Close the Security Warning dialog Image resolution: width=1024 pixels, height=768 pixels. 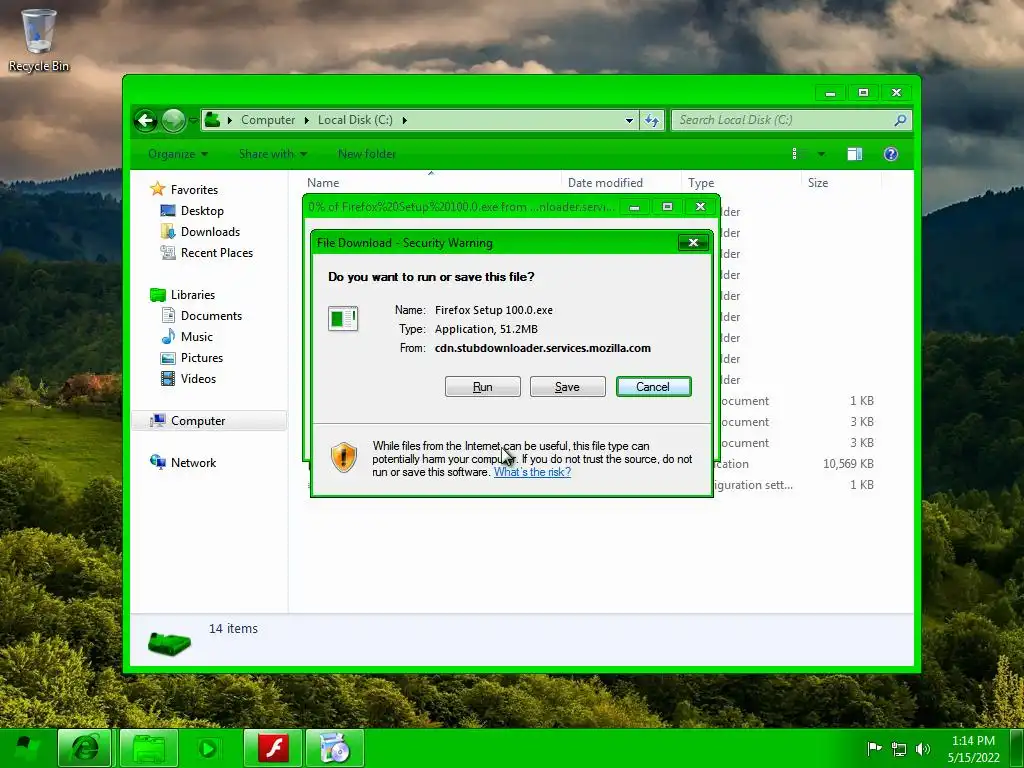(x=693, y=243)
